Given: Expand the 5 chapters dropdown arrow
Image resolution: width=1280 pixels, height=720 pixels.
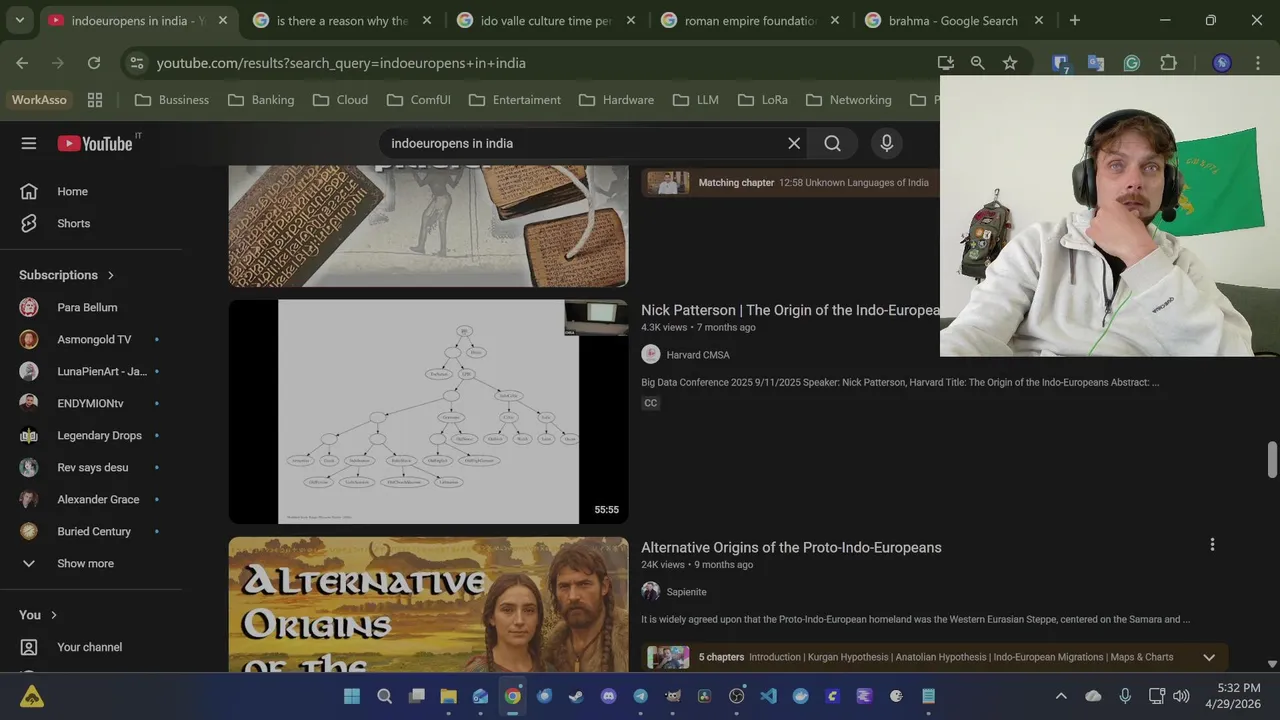Looking at the screenshot, I should pyautogui.click(x=1209, y=657).
